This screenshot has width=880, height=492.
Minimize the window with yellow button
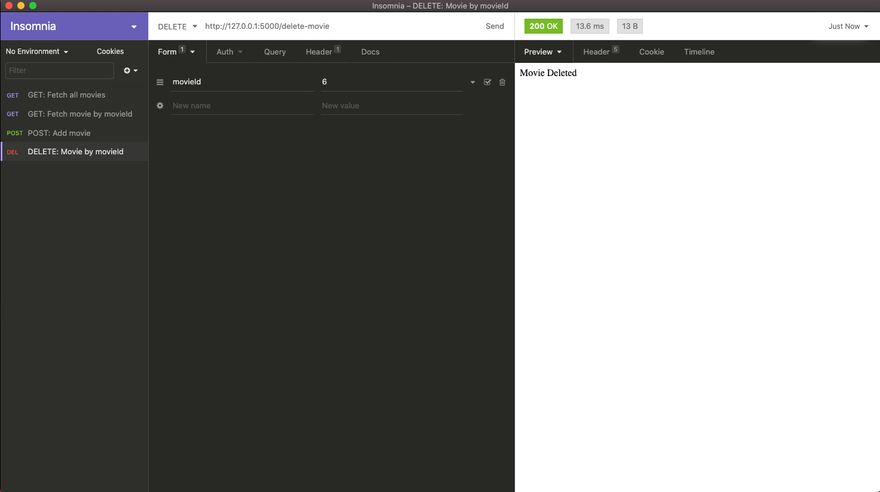pyautogui.click(x=21, y=6)
